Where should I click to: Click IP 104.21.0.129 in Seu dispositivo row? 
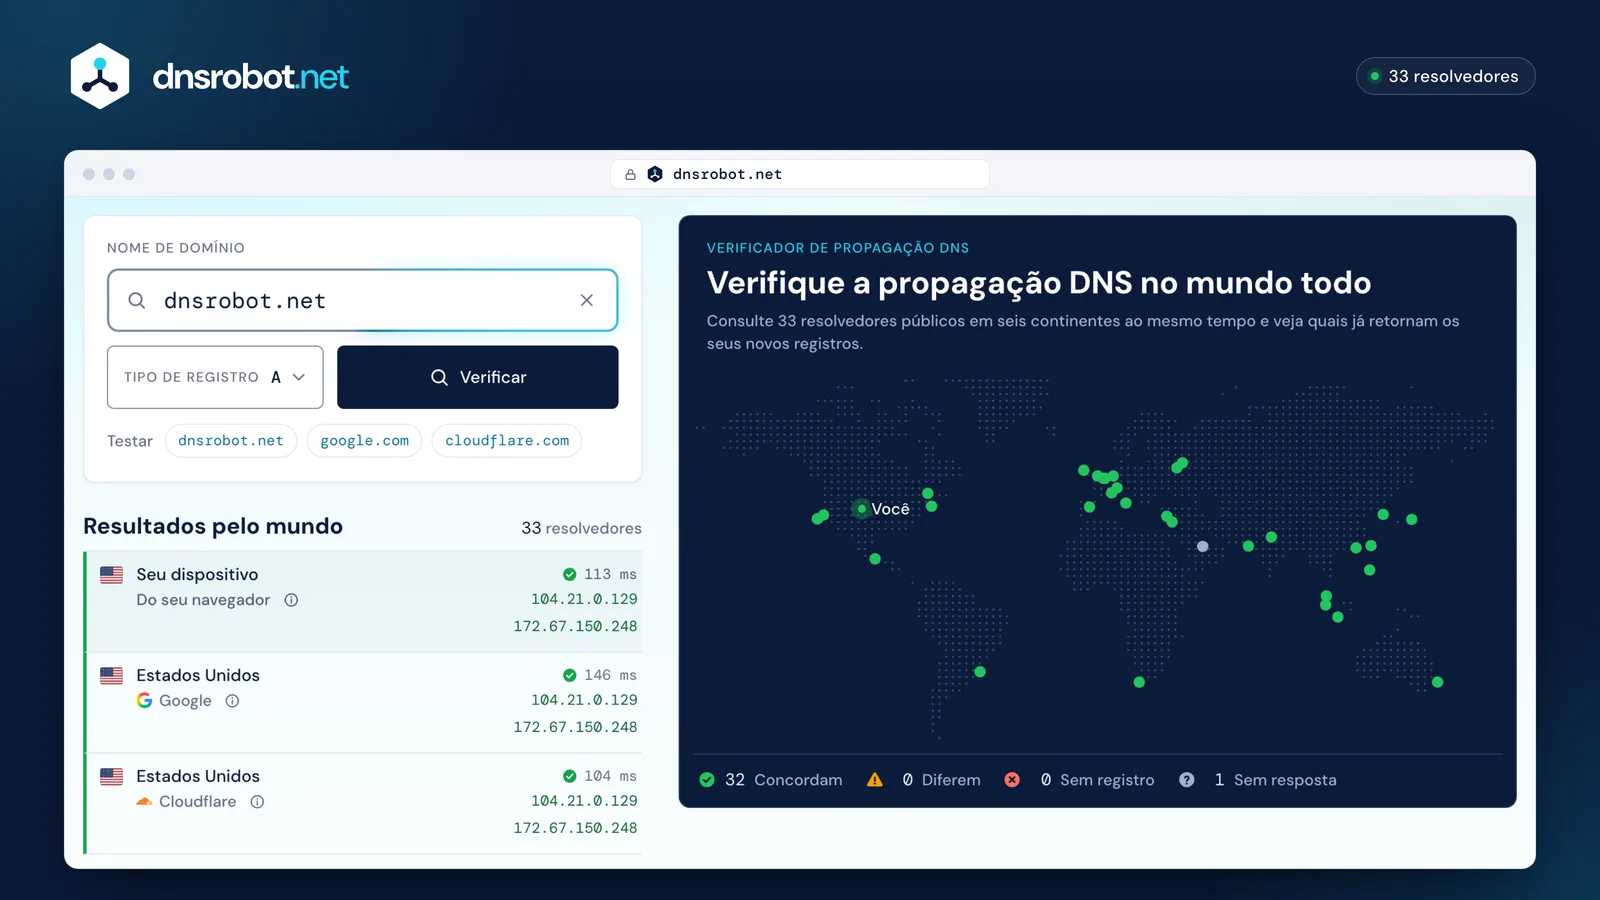(x=584, y=599)
